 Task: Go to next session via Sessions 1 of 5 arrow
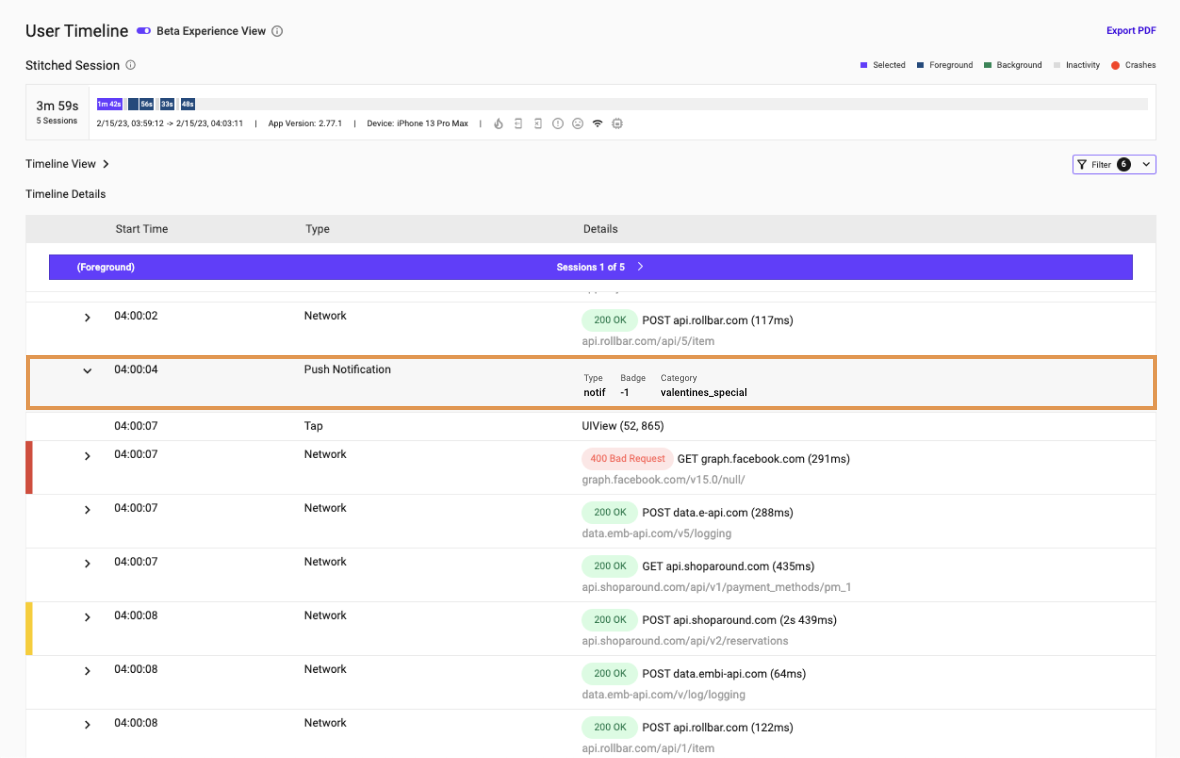click(x=640, y=266)
